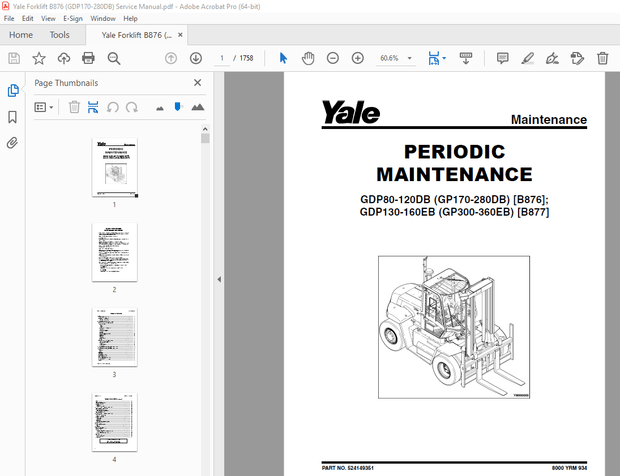Open the E-Sign menu

pos(73,18)
